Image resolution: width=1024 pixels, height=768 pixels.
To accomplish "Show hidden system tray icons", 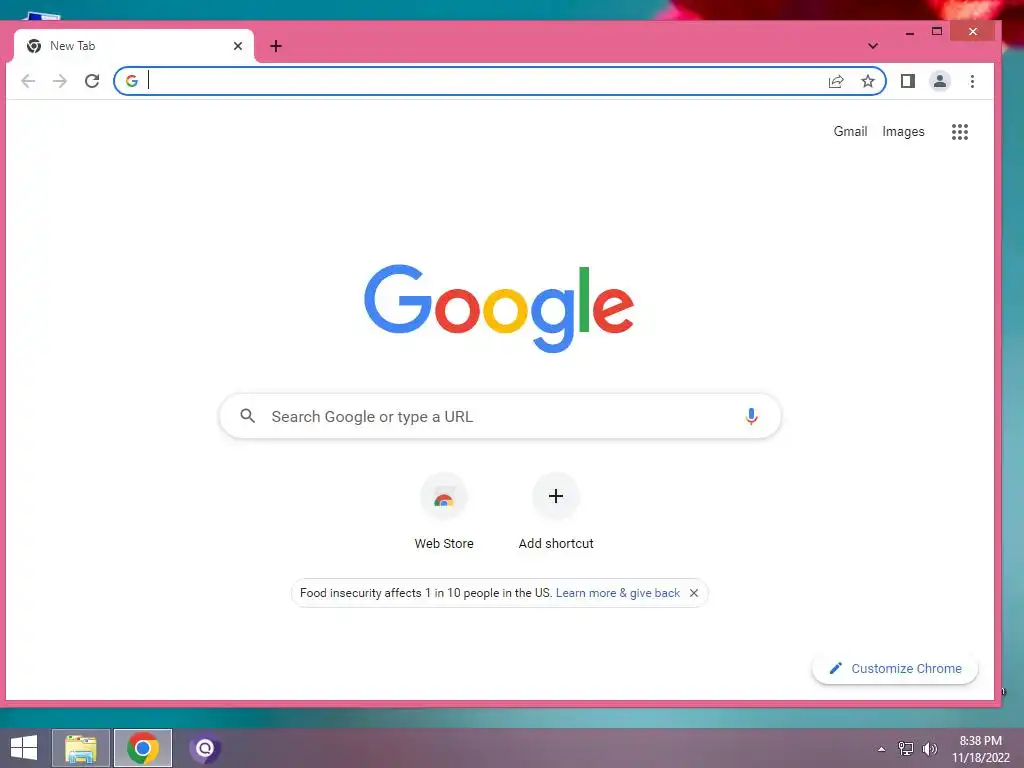I will (x=882, y=749).
